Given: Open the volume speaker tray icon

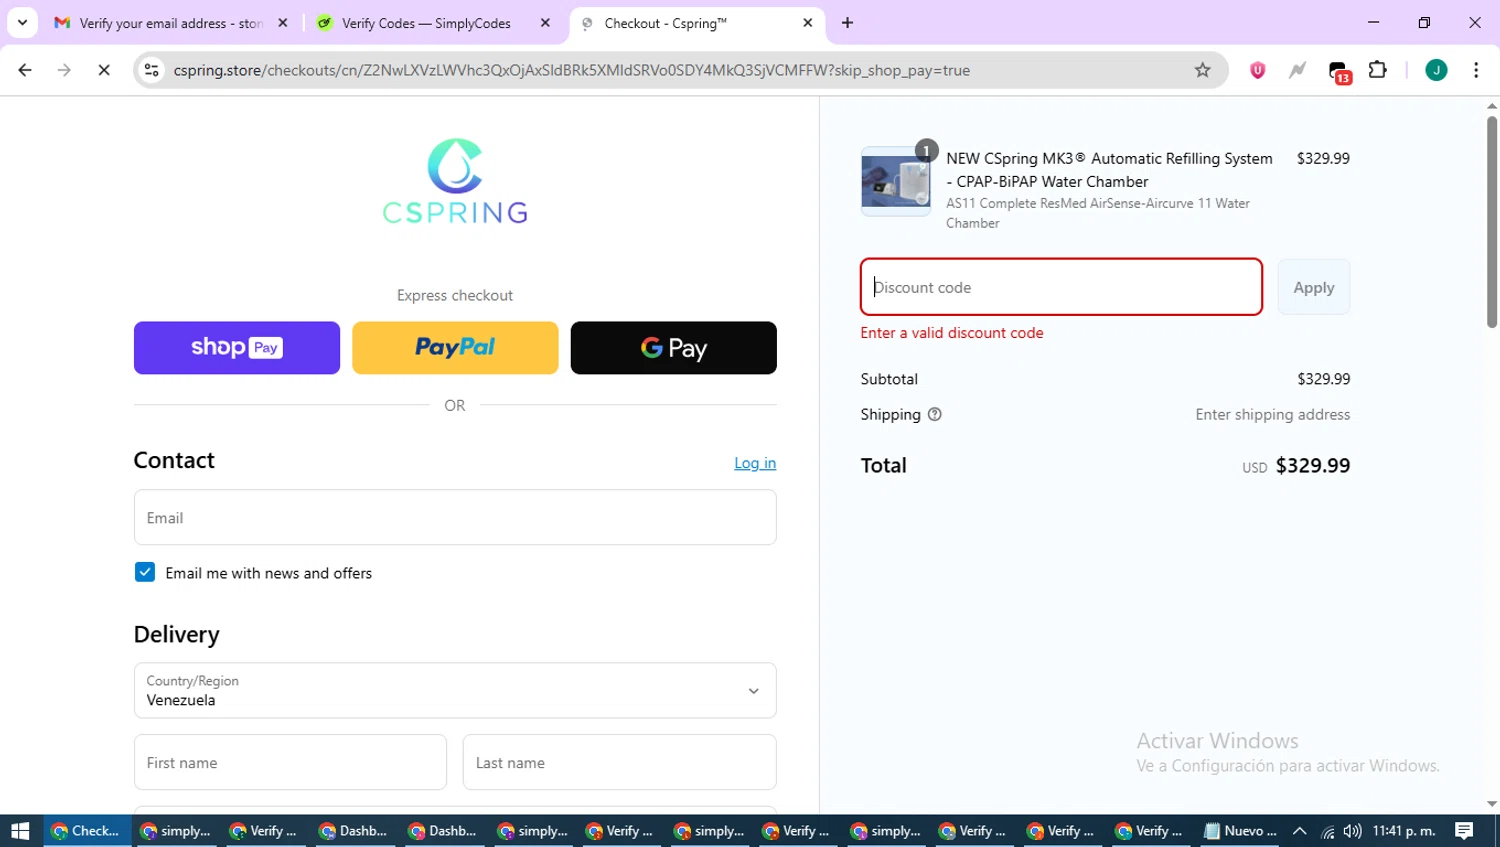Looking at the screenshot, I should 1352,831.
